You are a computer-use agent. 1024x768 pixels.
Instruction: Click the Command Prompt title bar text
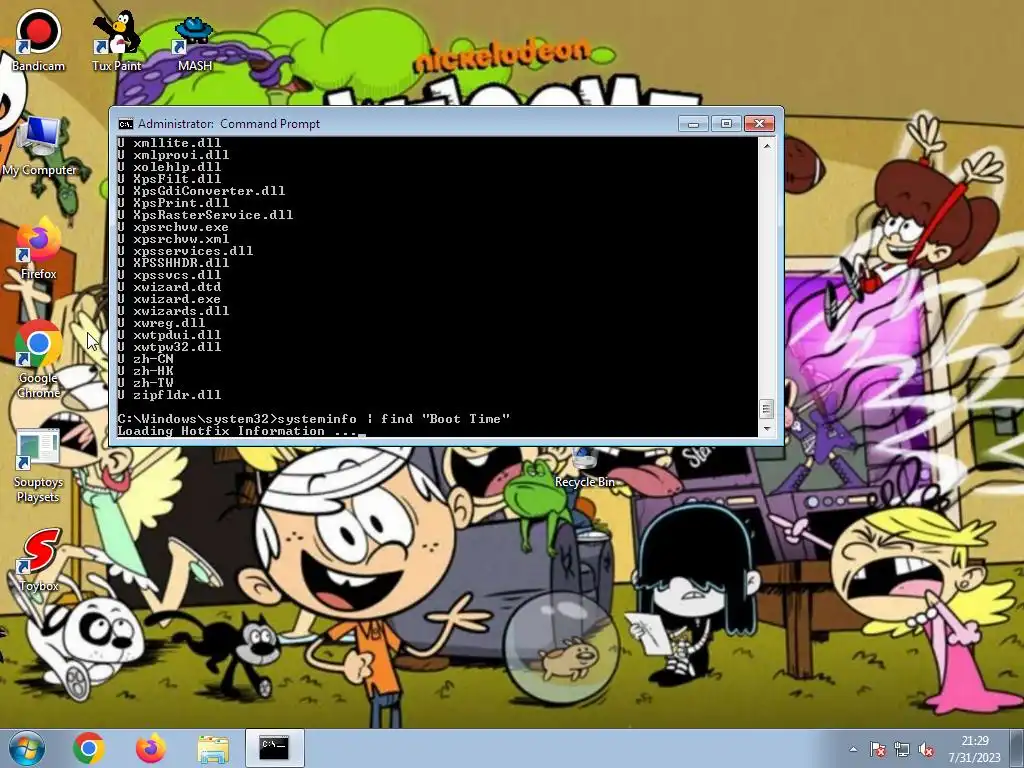click(229, 123)
